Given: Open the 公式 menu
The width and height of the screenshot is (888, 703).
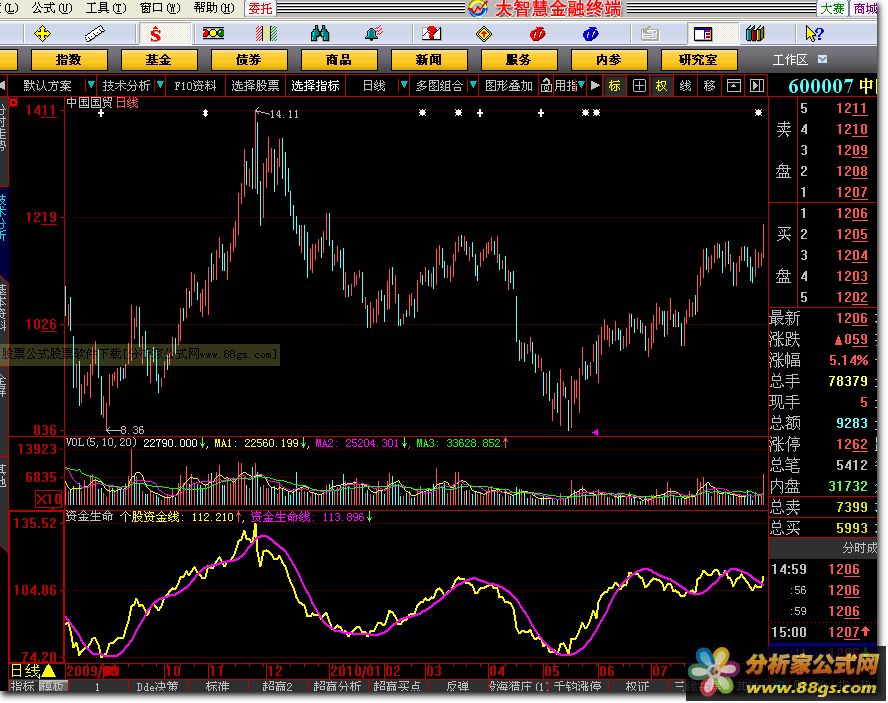Looking at the screenshot, I should coord(52,8).
